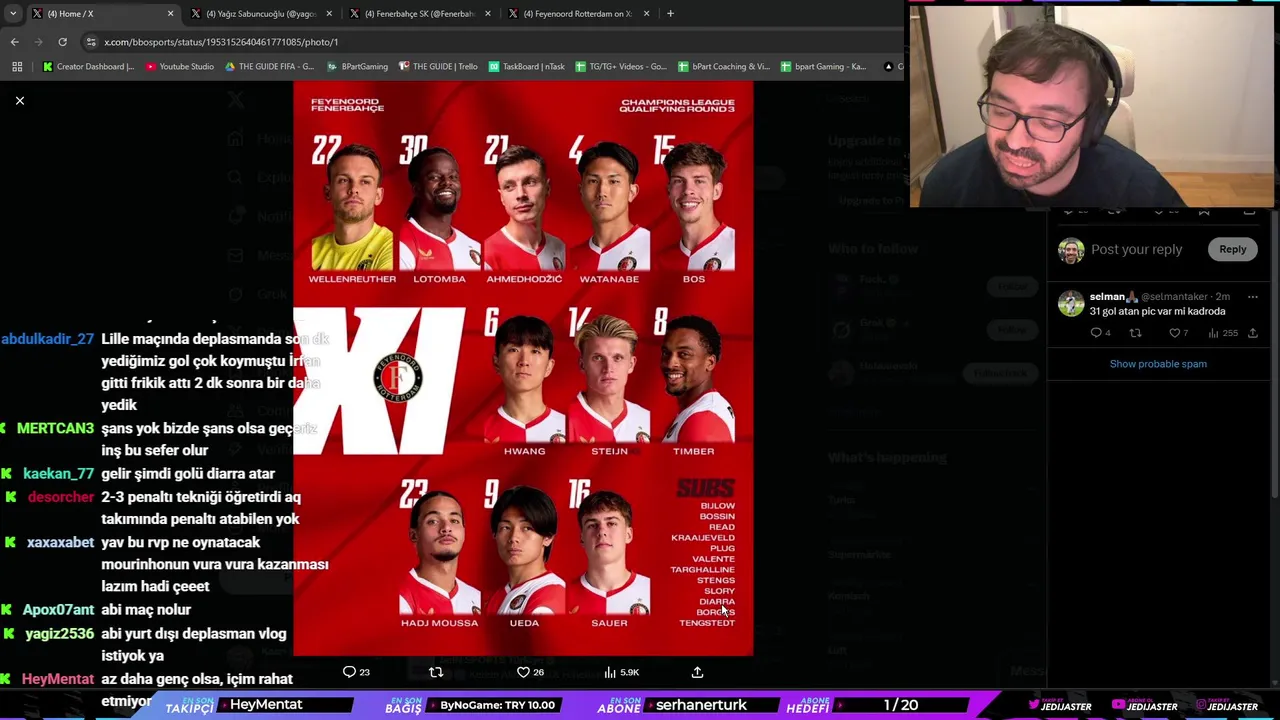Screen dimensions: 1280x720
Task: Share selman's comment with the share icon
Action: (1252, 333)
